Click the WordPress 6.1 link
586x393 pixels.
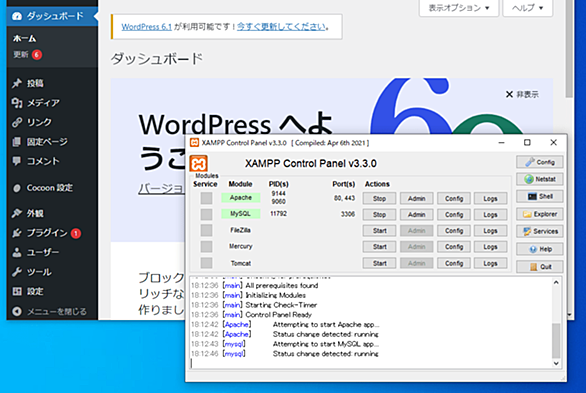click(x=146, y=27)
